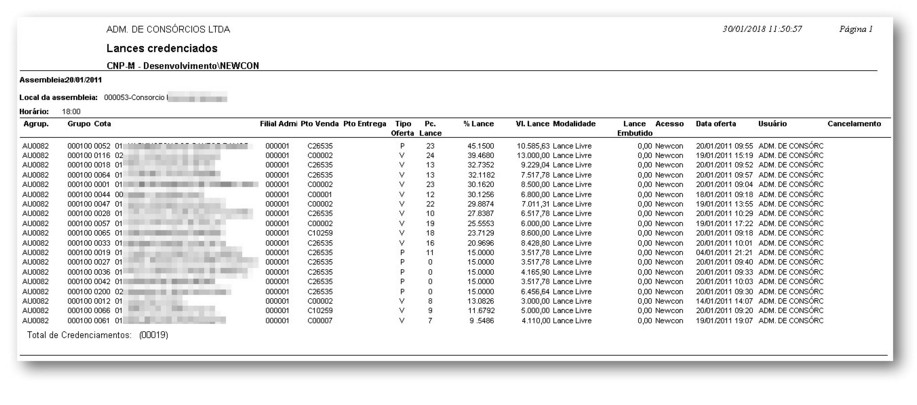Click the sales point cell 'C00001'

320,194
